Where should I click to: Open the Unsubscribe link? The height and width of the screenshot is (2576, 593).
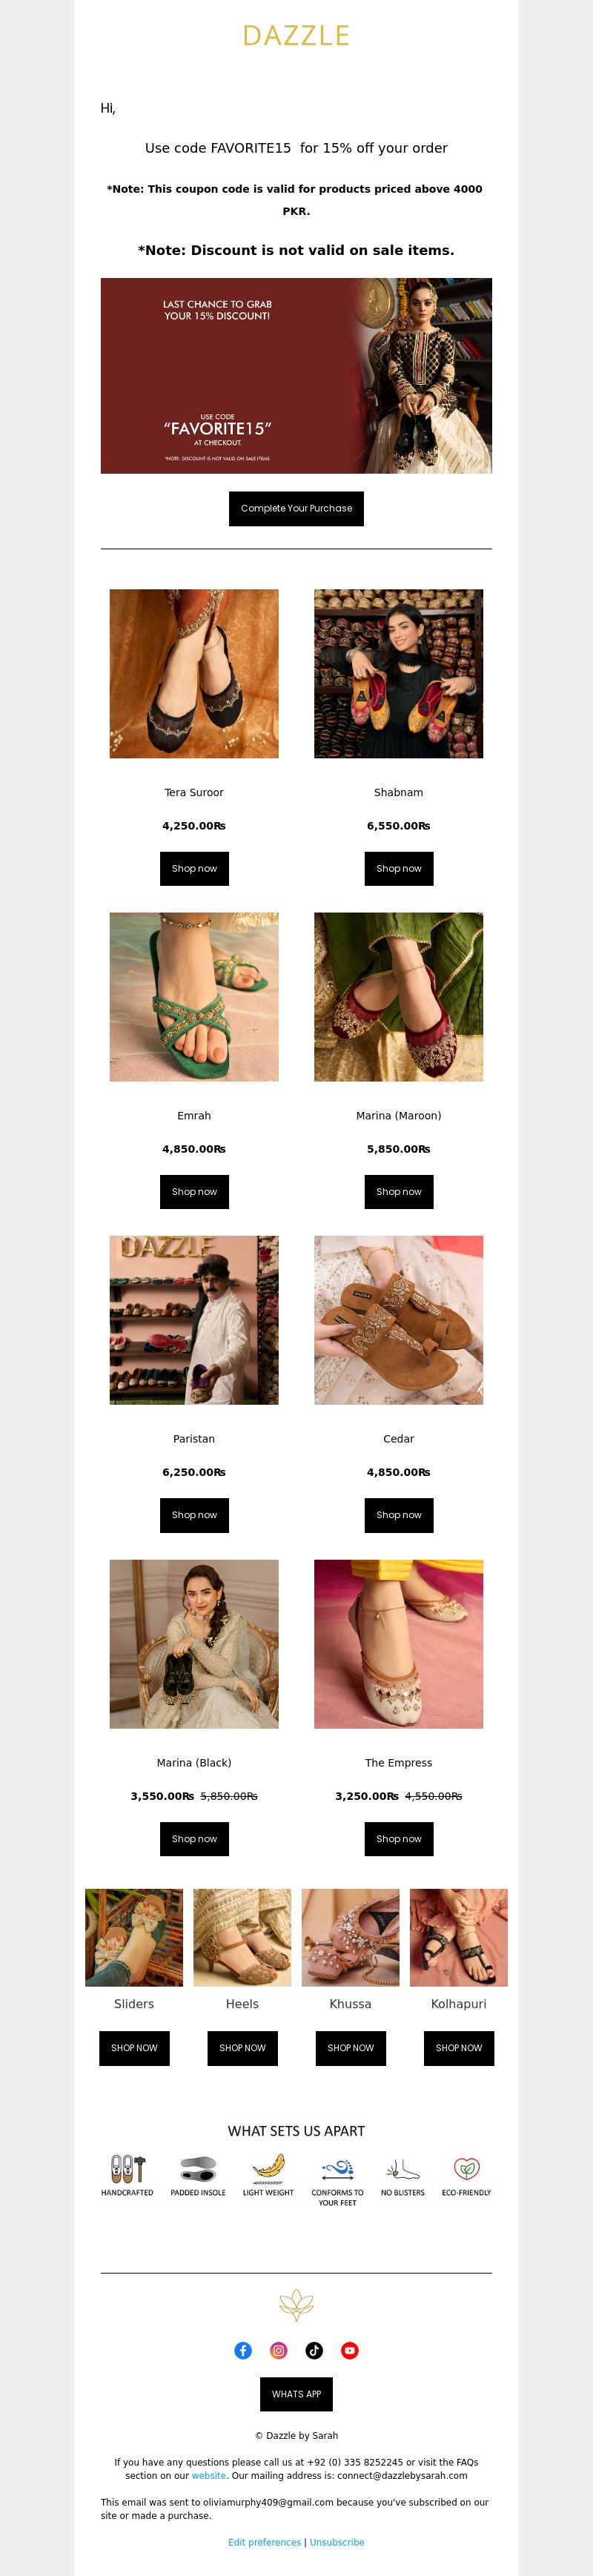pyautogui.click(x=337, y=2541)
